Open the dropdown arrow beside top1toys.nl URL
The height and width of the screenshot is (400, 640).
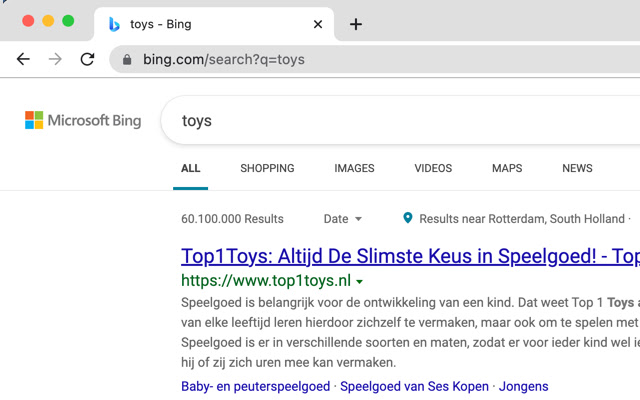tap(360, 281)
